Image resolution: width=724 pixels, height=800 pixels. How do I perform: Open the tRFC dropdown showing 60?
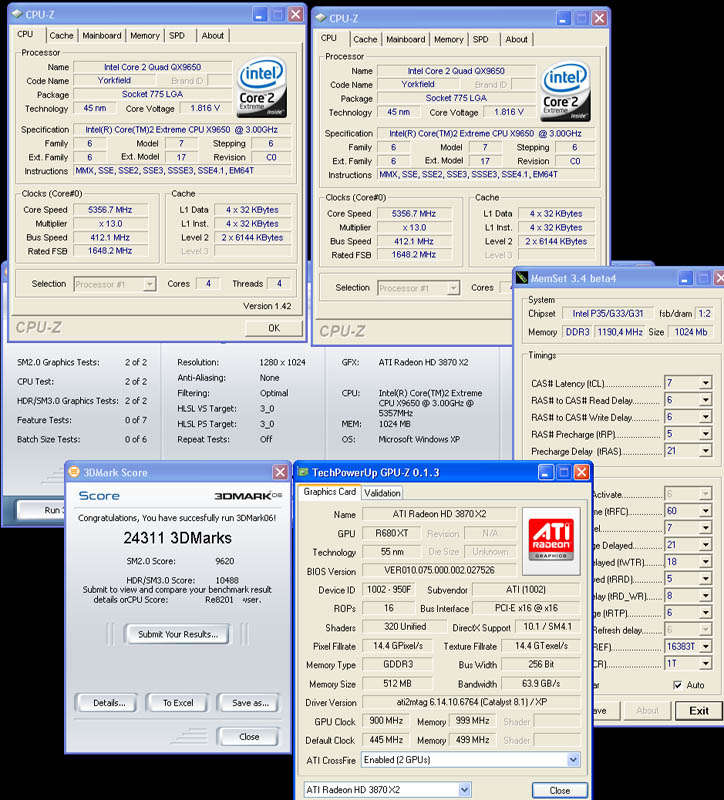click(x=706, y=511)
